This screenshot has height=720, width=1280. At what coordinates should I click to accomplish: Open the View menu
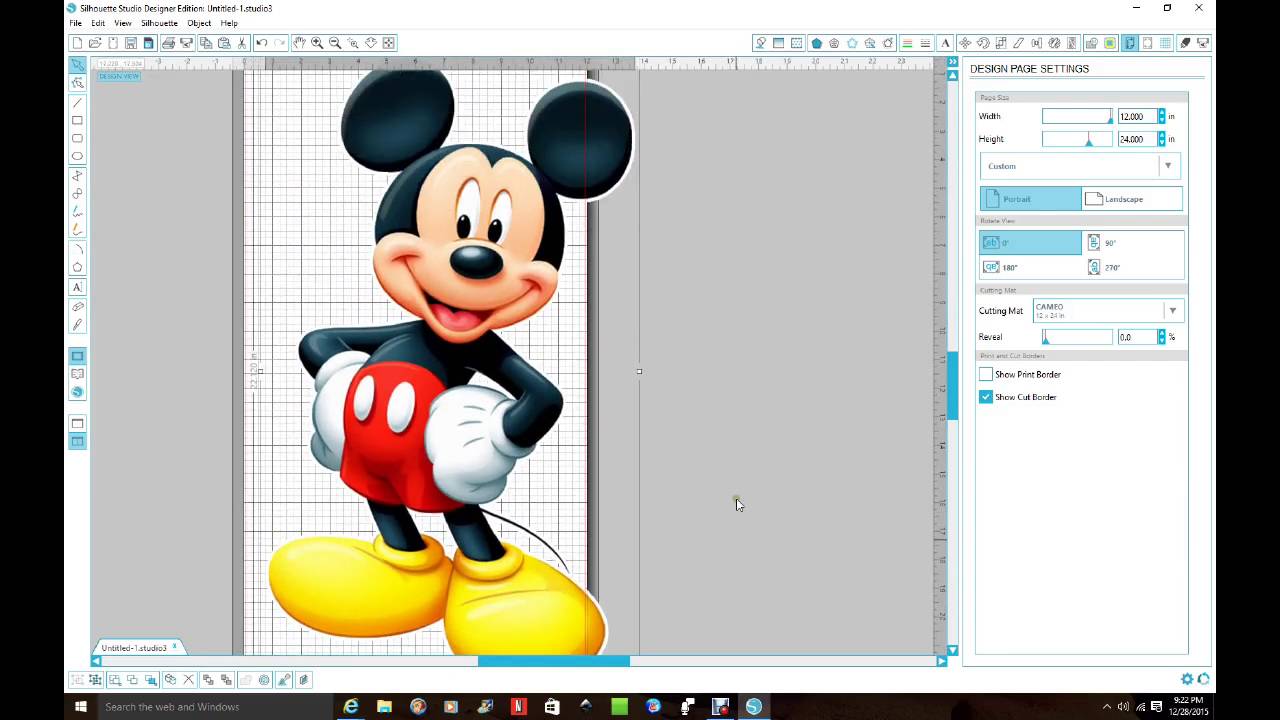tap(123, 23)
